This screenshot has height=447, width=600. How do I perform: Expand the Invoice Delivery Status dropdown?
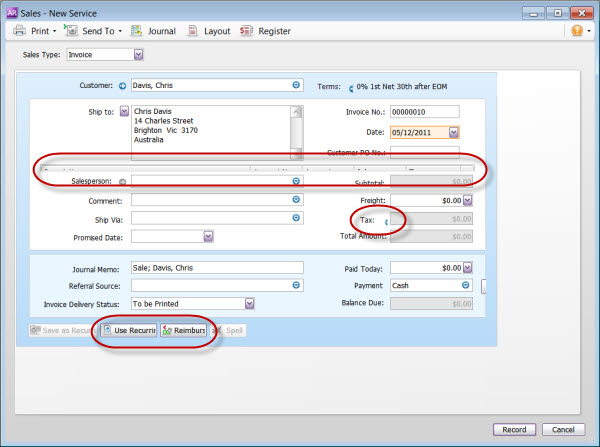click(249, 303)
